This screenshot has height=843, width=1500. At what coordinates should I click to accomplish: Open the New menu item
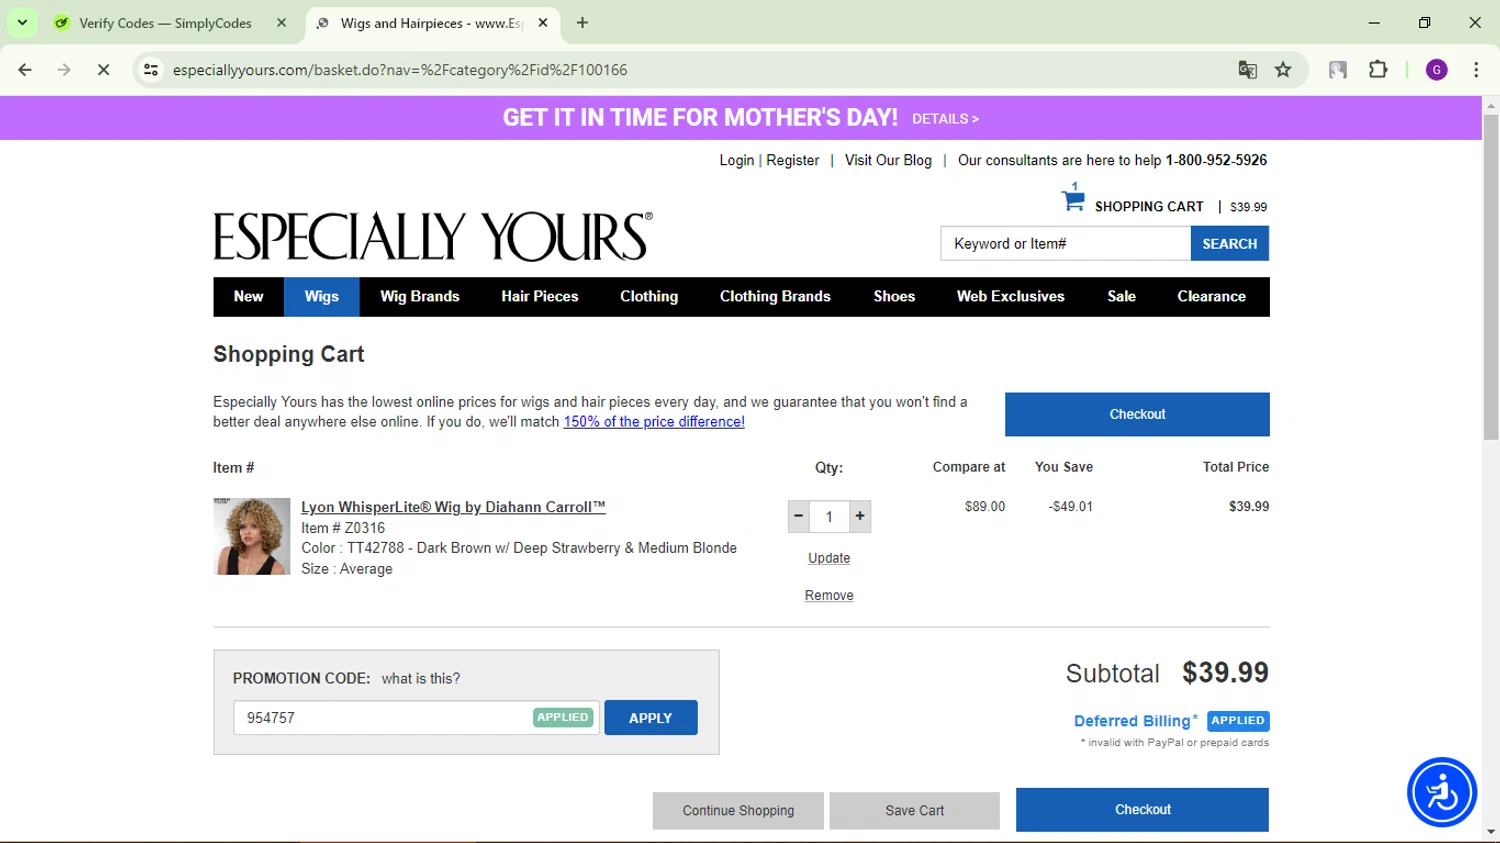[248, 297]
